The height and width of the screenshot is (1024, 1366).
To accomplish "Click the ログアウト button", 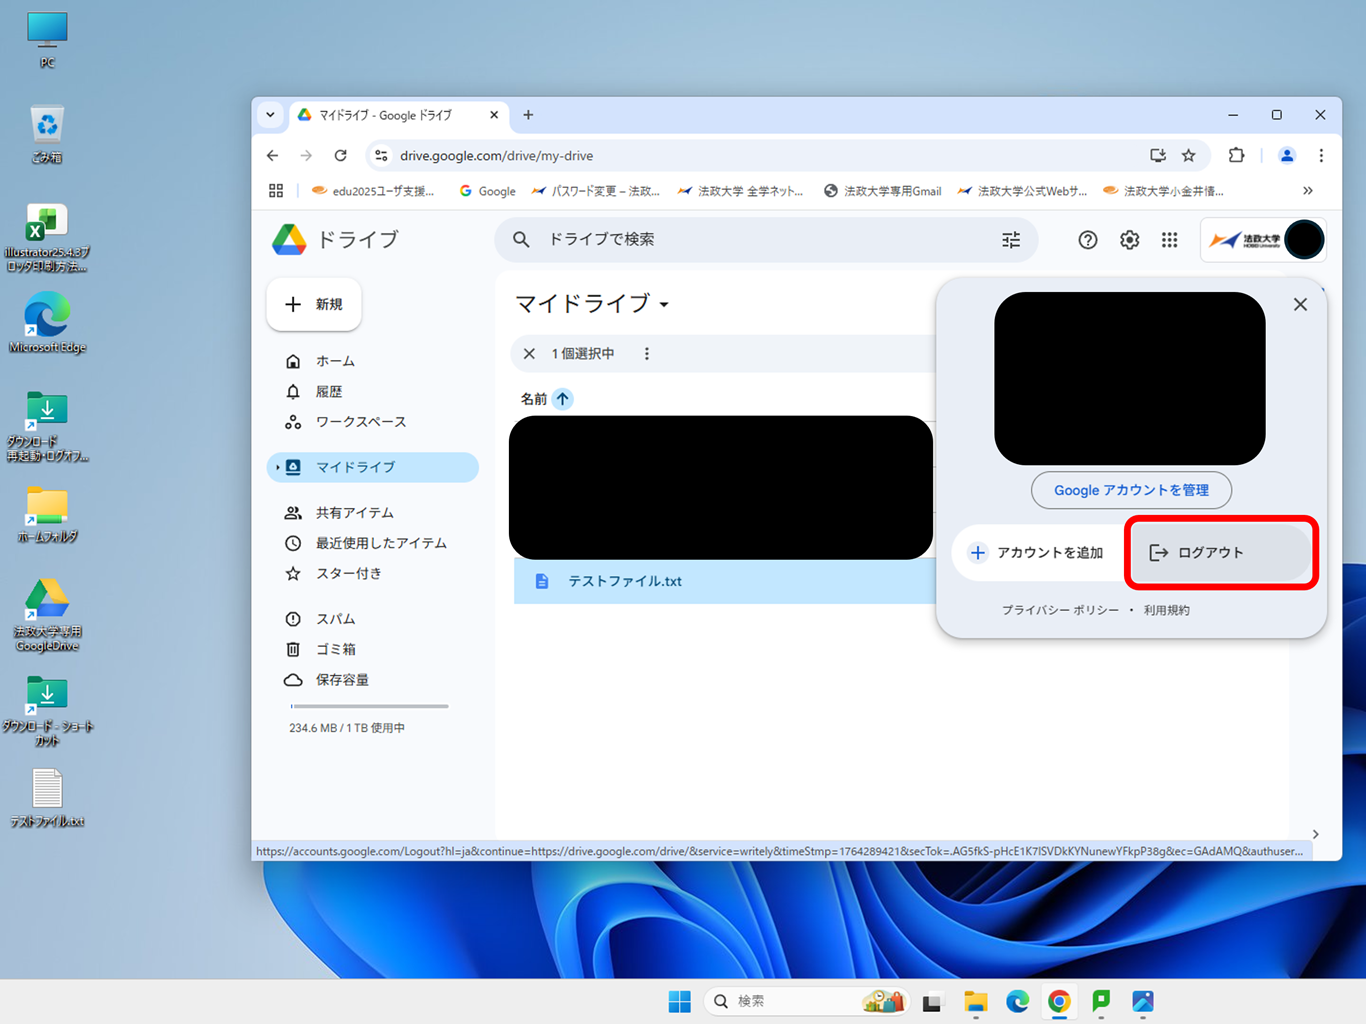I will [x=1220, y=553].
